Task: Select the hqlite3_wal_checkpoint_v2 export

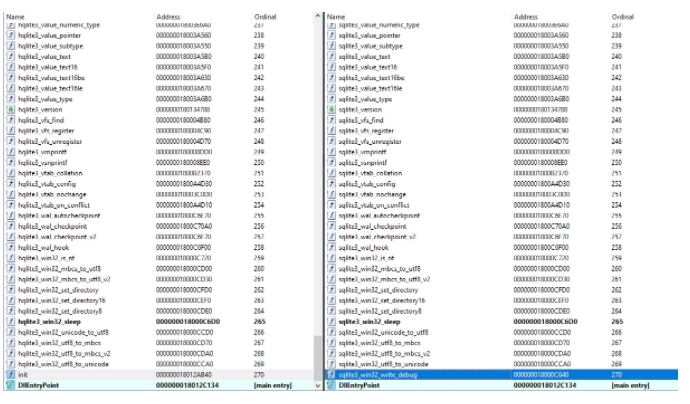Action: [158, 237]
